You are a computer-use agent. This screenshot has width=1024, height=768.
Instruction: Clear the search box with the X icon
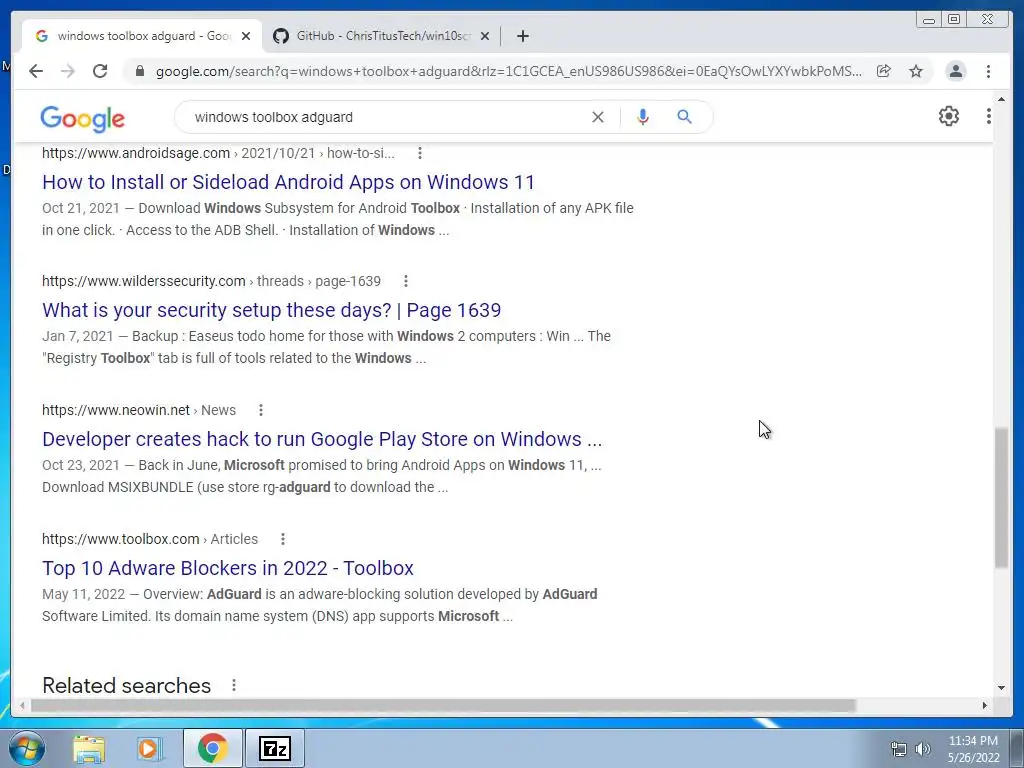click(598, 117)
